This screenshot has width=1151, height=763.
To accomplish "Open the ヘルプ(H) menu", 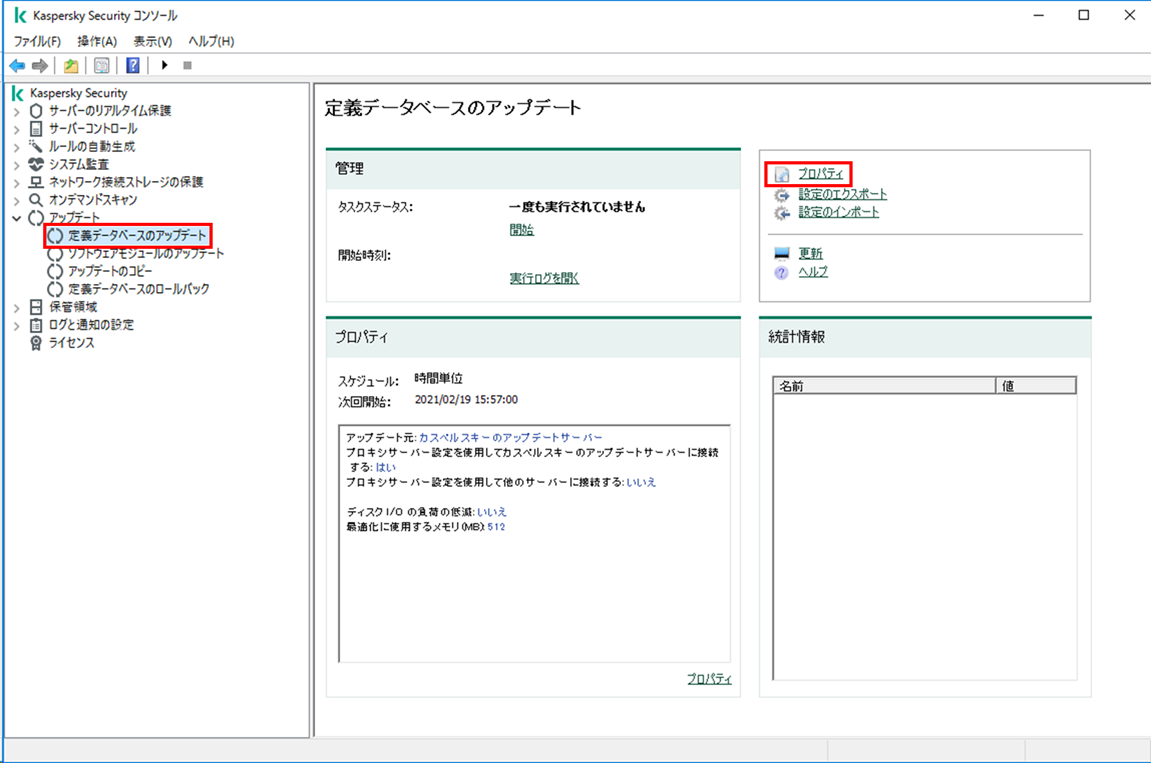I will coord(211,41).
